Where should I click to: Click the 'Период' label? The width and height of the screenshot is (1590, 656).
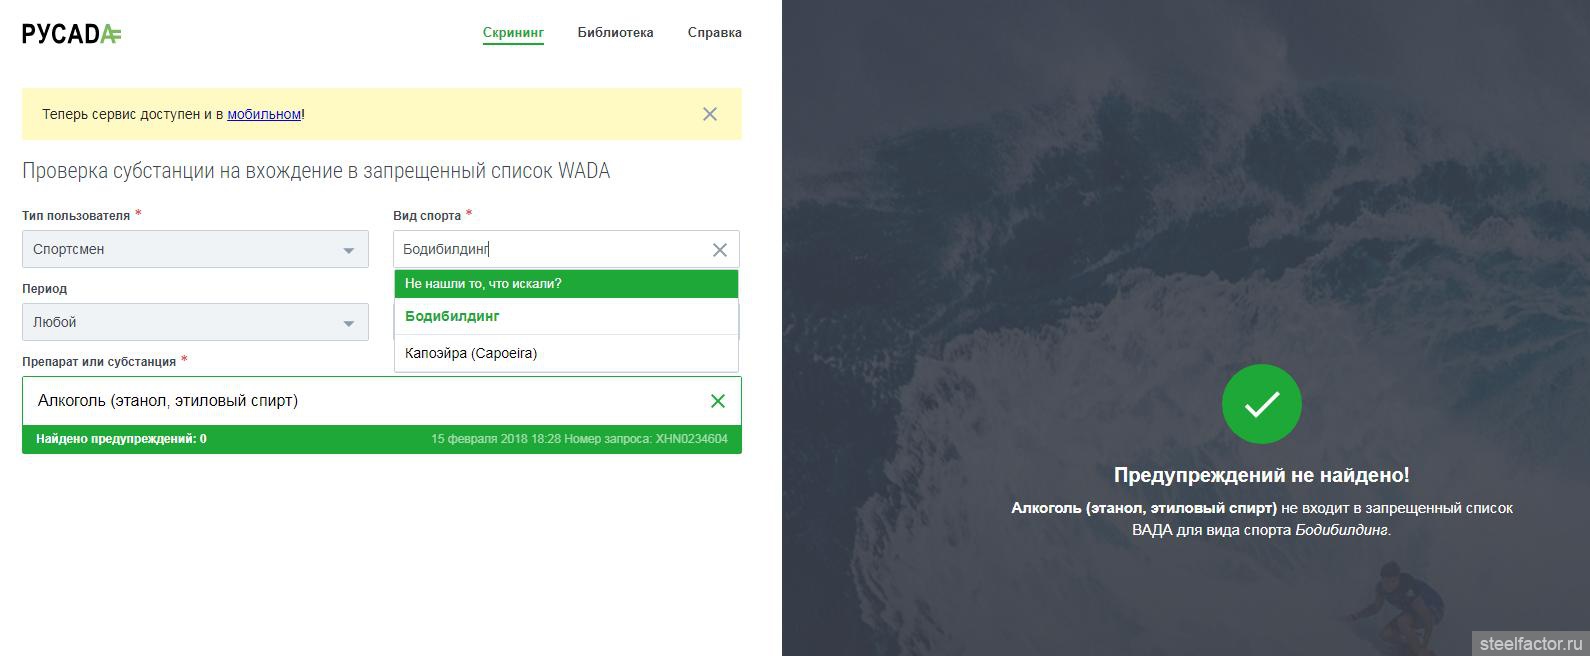click(x=45, y=289)
